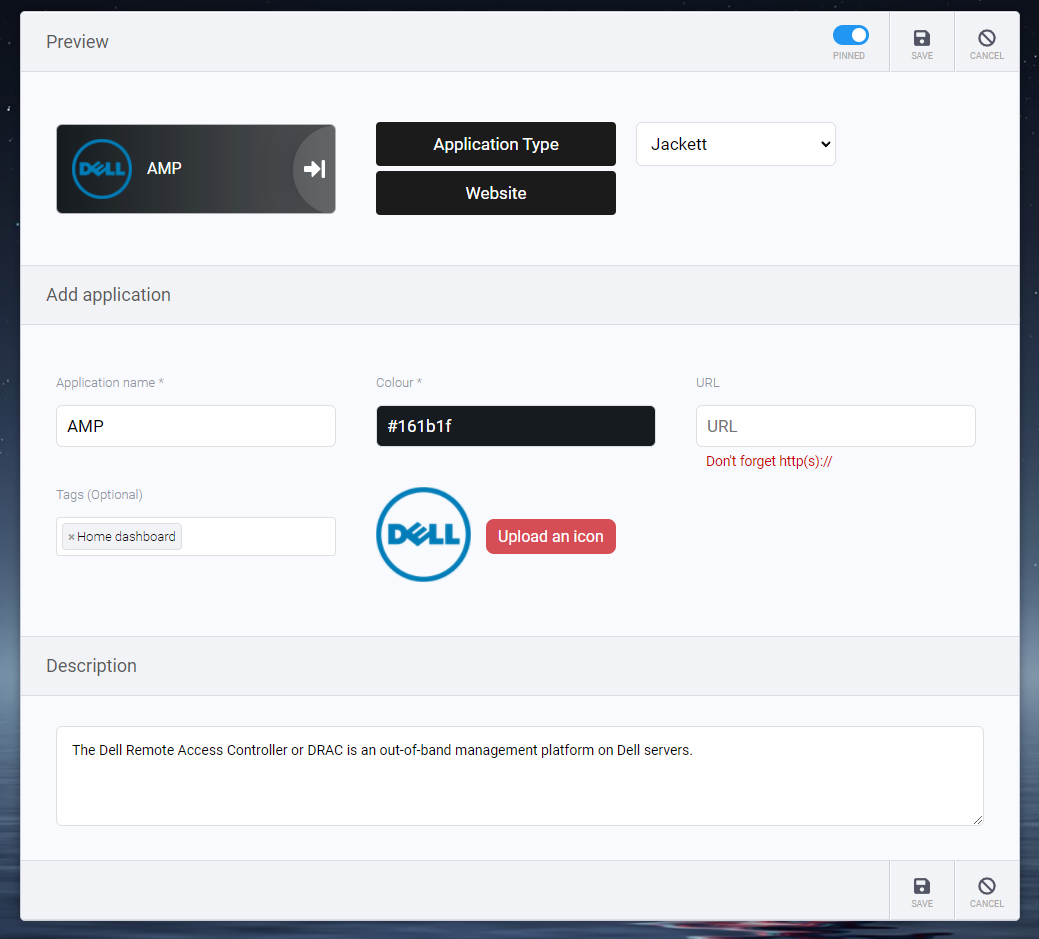
Task: Open the Colour picker showing #161b1f
Action: coord(515,425)
